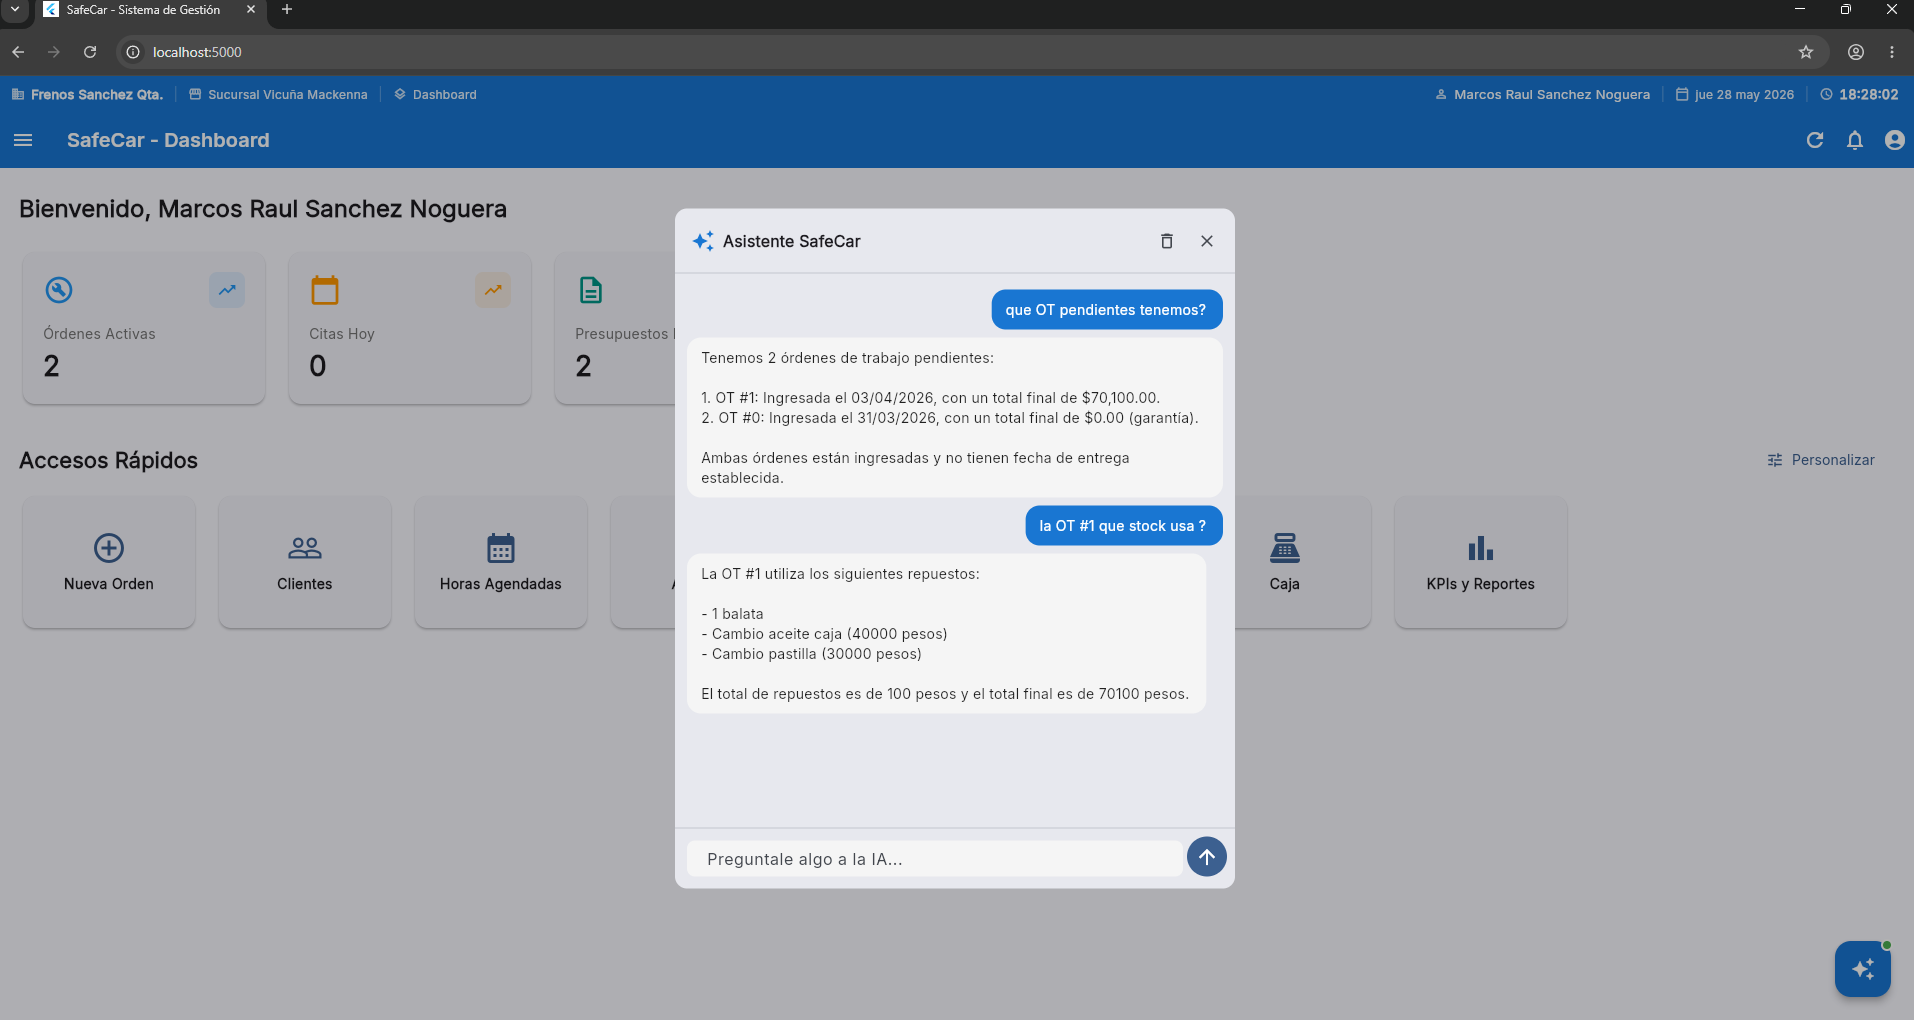Click the Órdenes Activas card

coord(144,329)
